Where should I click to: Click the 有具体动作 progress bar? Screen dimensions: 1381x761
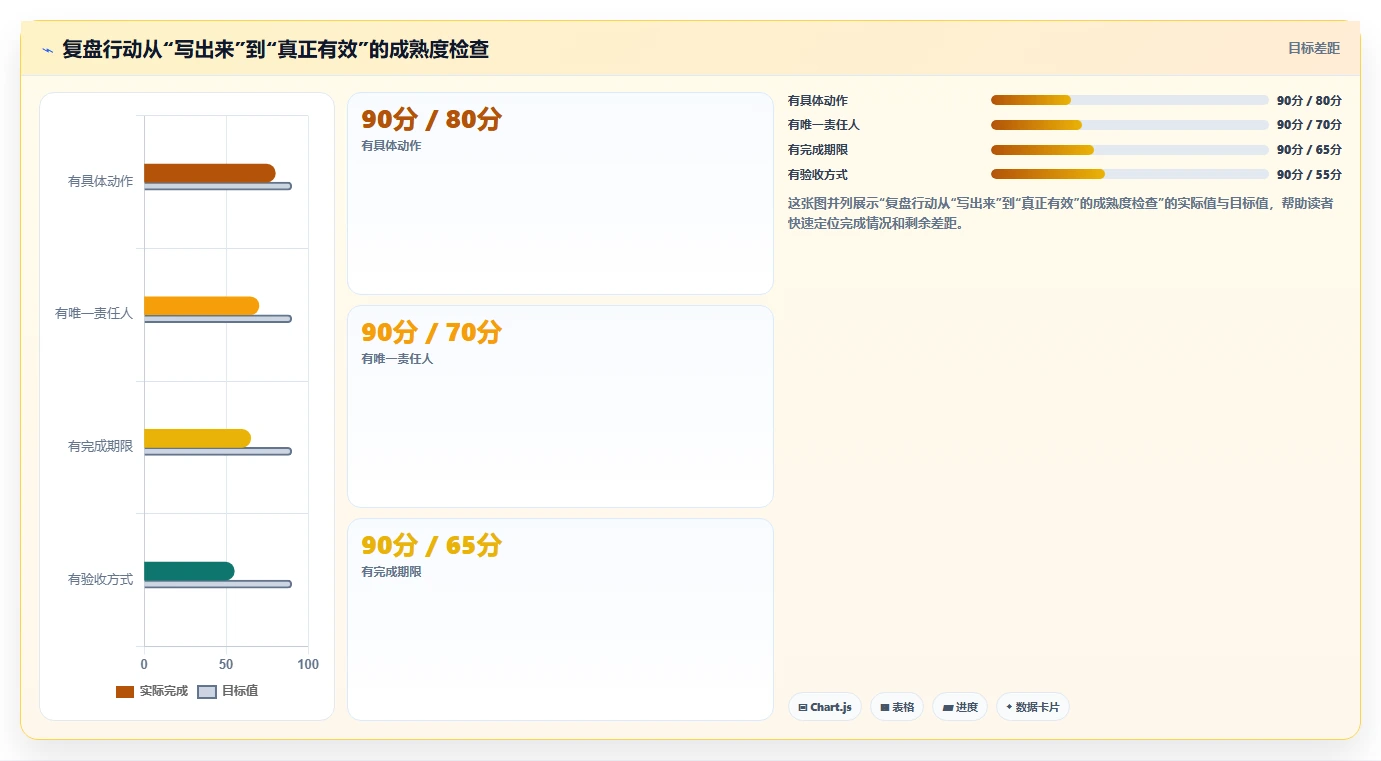pyautogui.click(x=1129, y=100)
